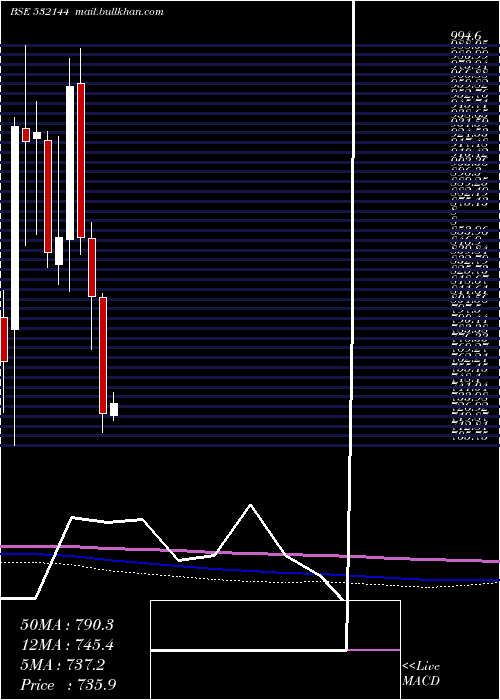Click the 994.6 top price label

[x=466, y=36]
